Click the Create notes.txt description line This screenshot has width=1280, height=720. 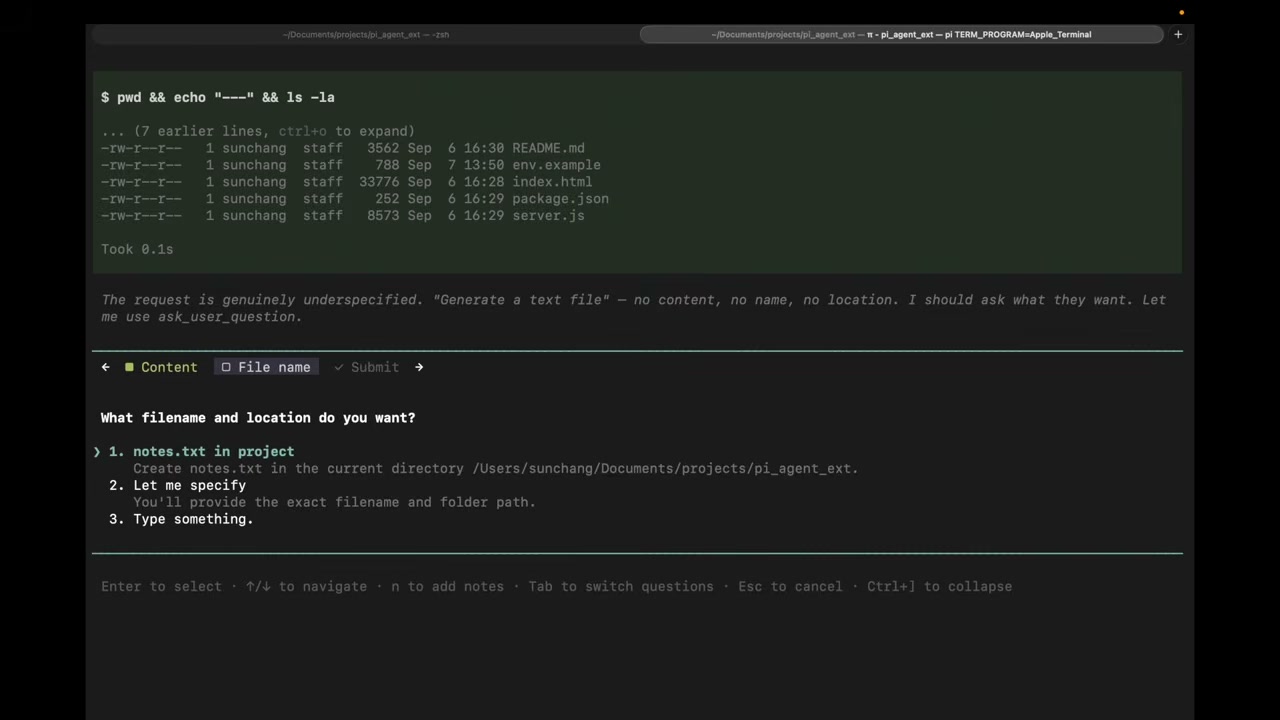click(496, 468)
